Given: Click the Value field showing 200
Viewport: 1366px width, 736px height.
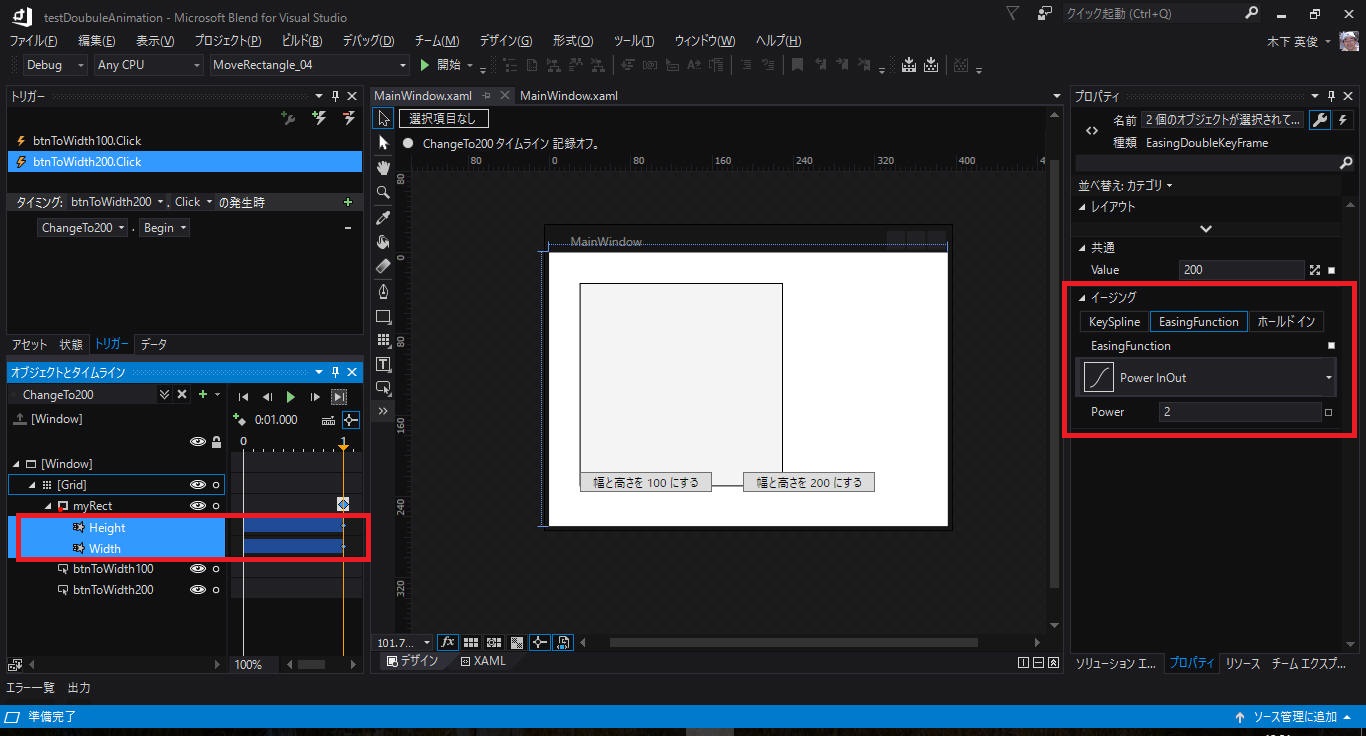Looking at the screenshot, I should pos(1242,270).
